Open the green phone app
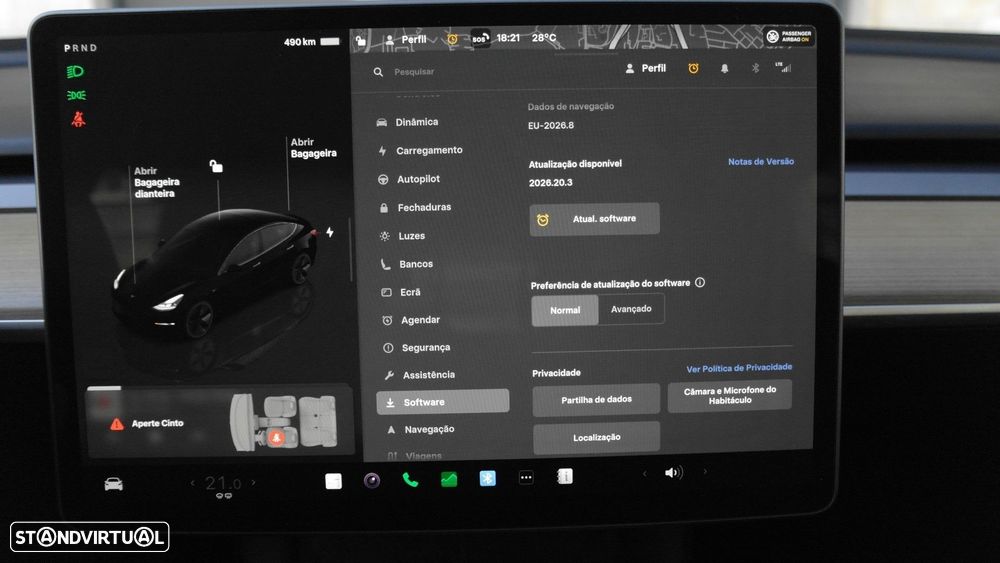Screen dimensions: 1000x563 coord(410,479)
